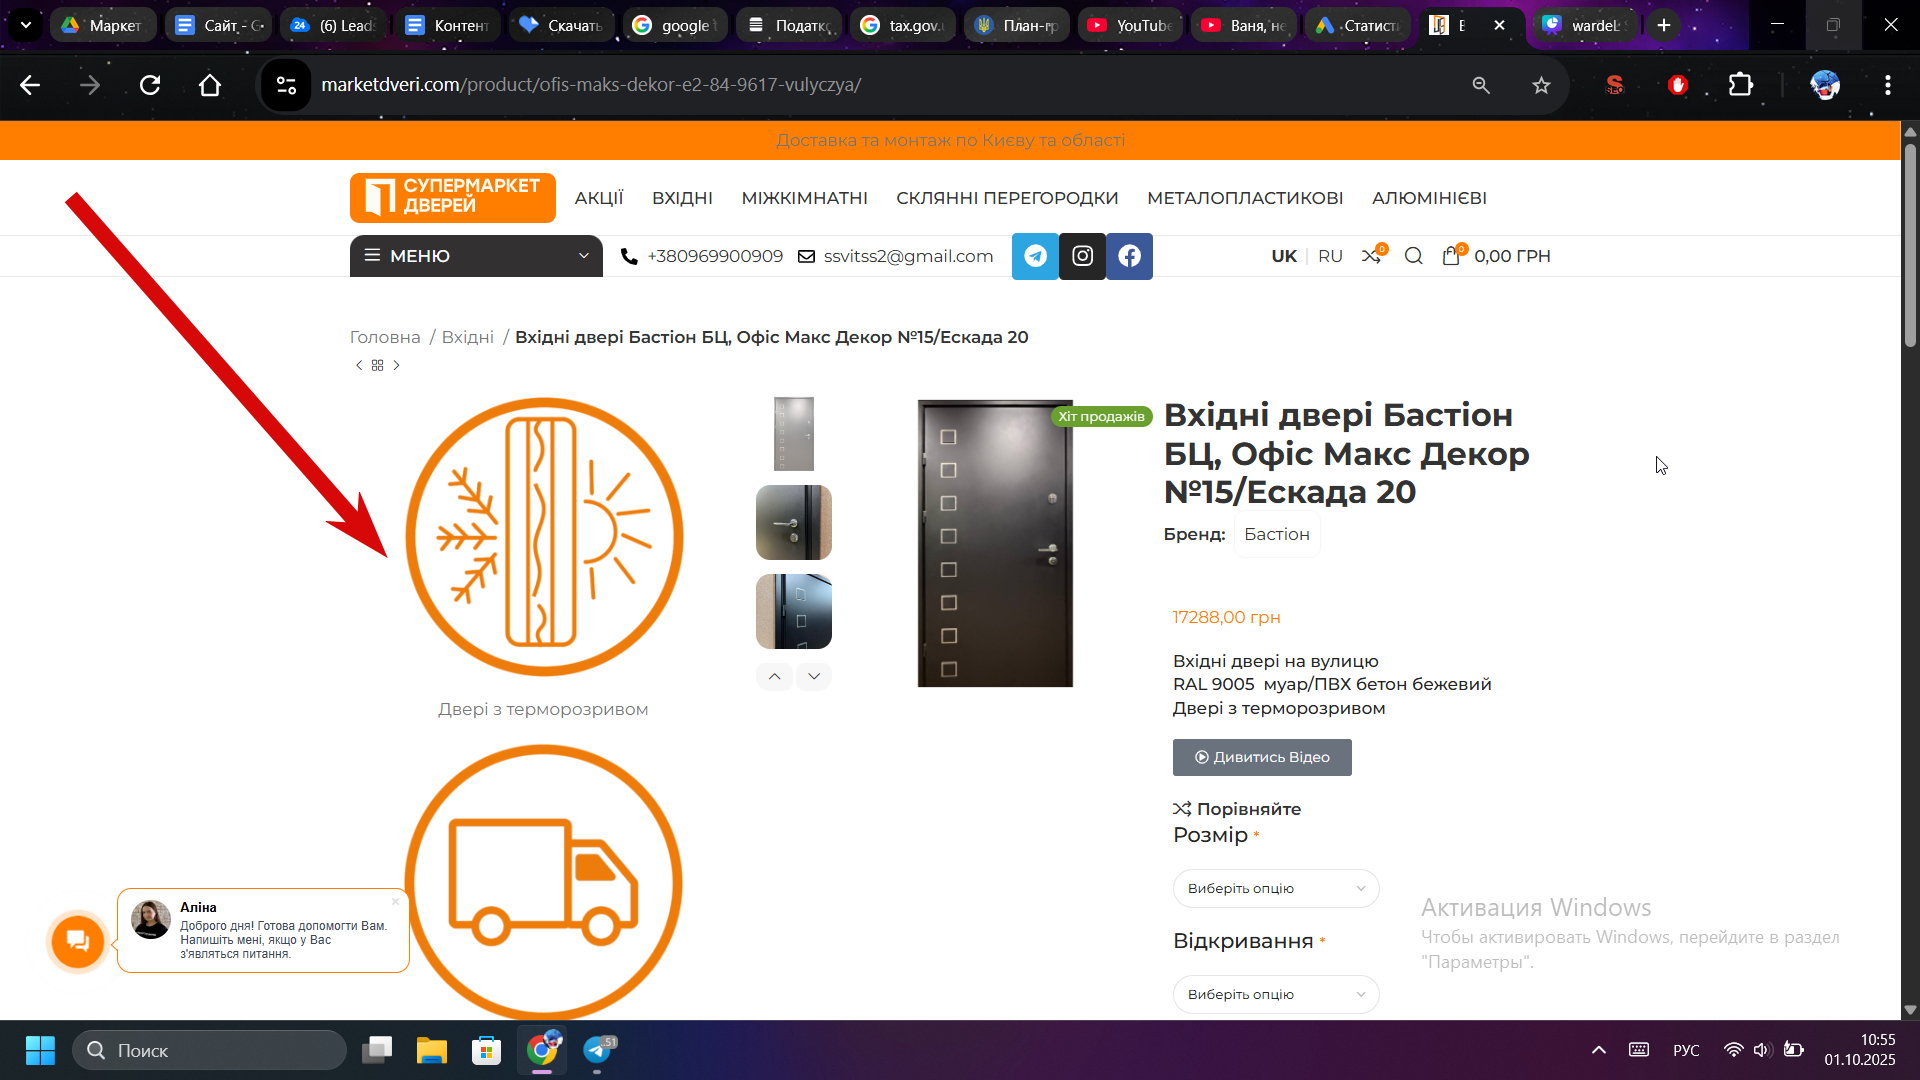This screenshot has height=1080, width=1920.
Task: Click the products grid icon under breadcrumbs
Action: (x=377, y=365)
